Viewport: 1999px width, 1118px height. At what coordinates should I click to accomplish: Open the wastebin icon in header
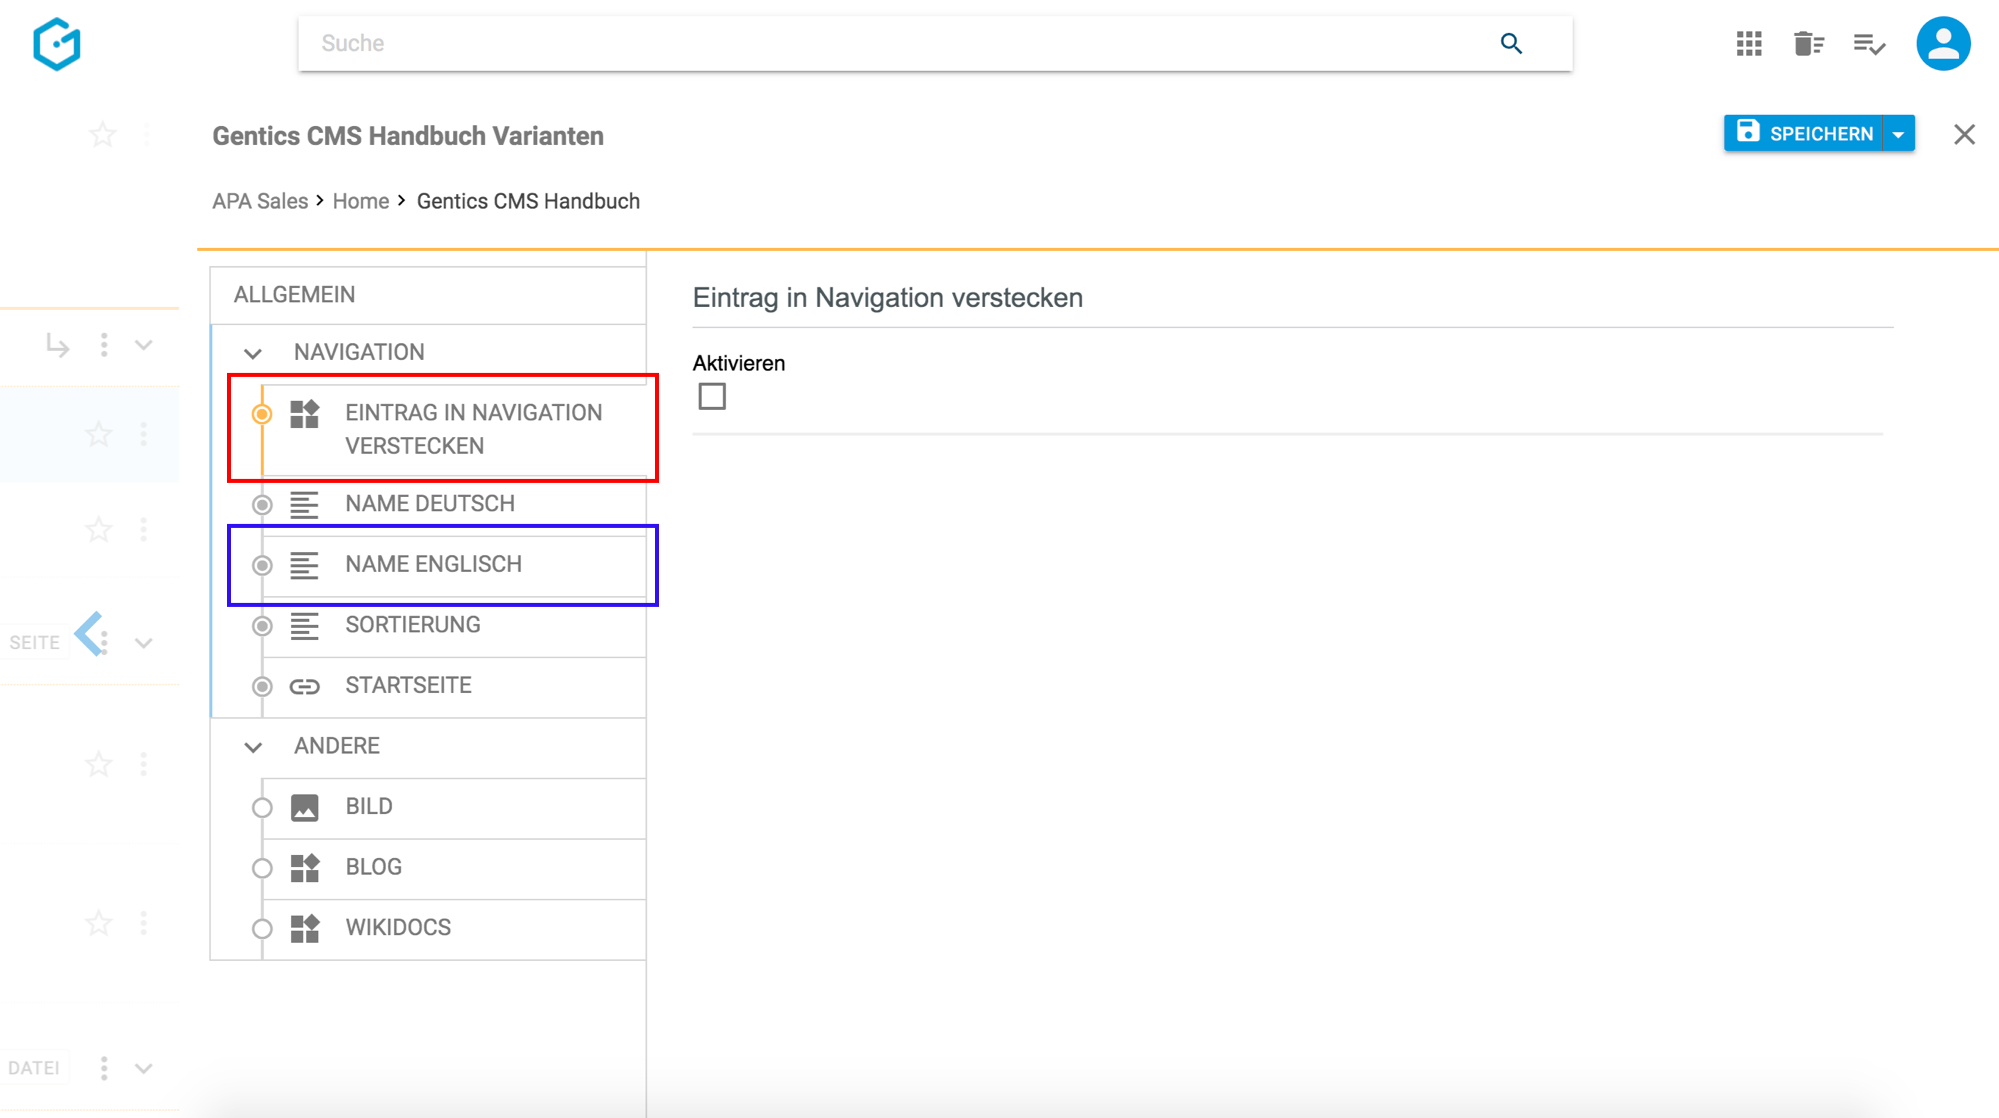1808,44
